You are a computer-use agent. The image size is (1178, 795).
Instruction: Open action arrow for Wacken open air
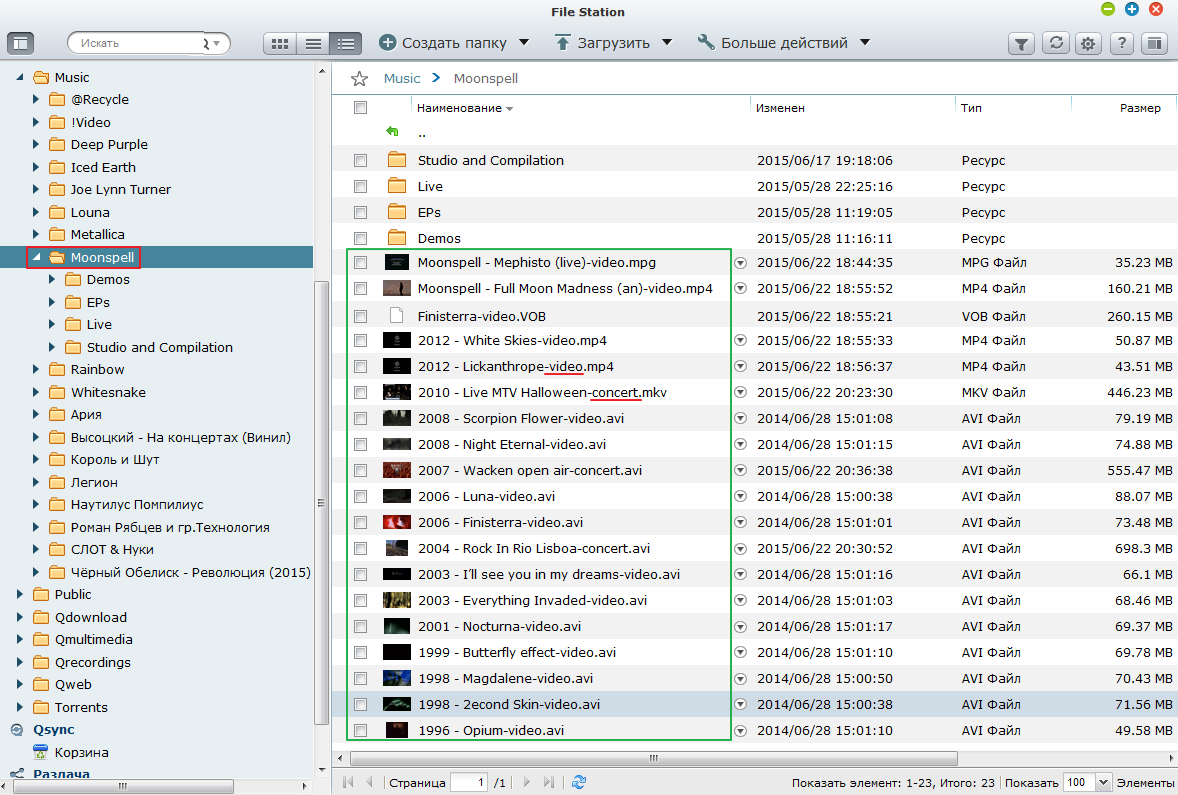pos(740,470)
